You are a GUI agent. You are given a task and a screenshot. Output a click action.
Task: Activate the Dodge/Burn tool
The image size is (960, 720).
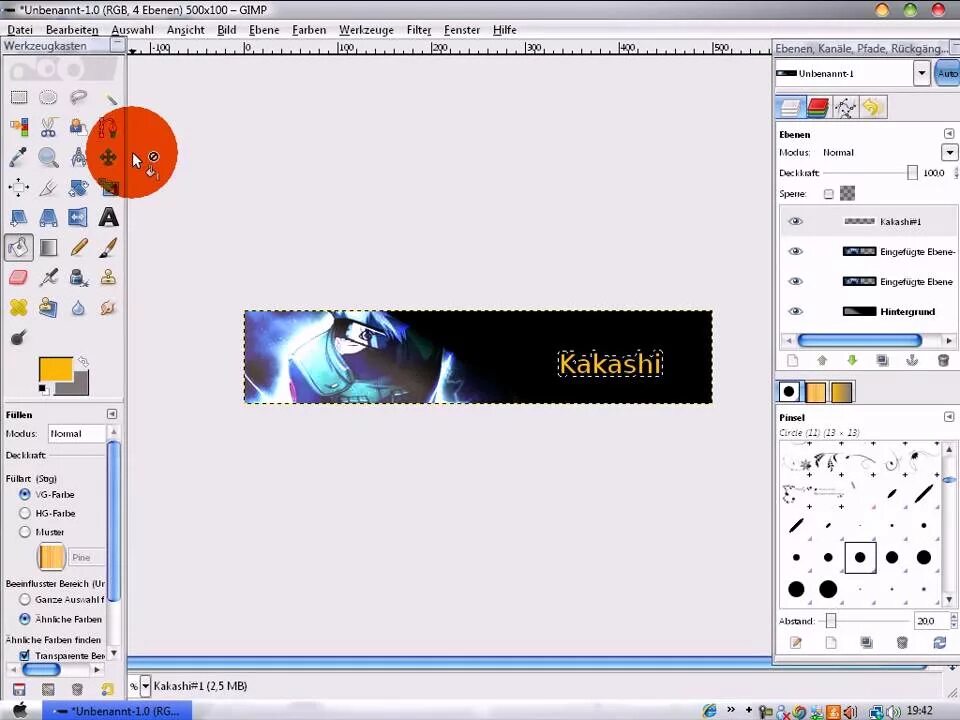18,337
